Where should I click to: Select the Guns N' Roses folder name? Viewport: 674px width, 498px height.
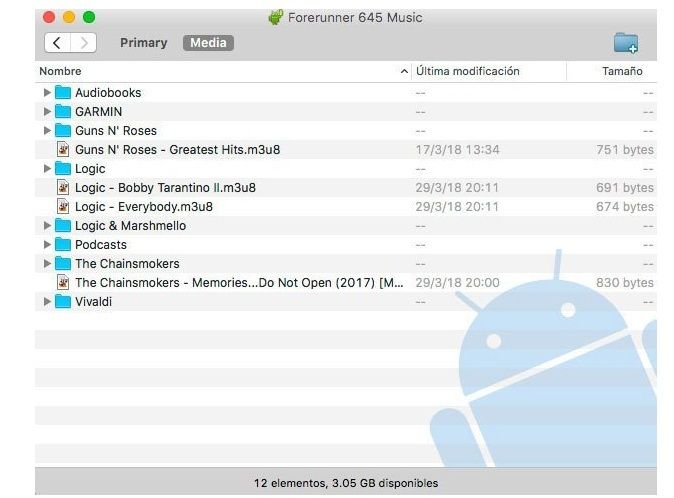coord(116,130)
